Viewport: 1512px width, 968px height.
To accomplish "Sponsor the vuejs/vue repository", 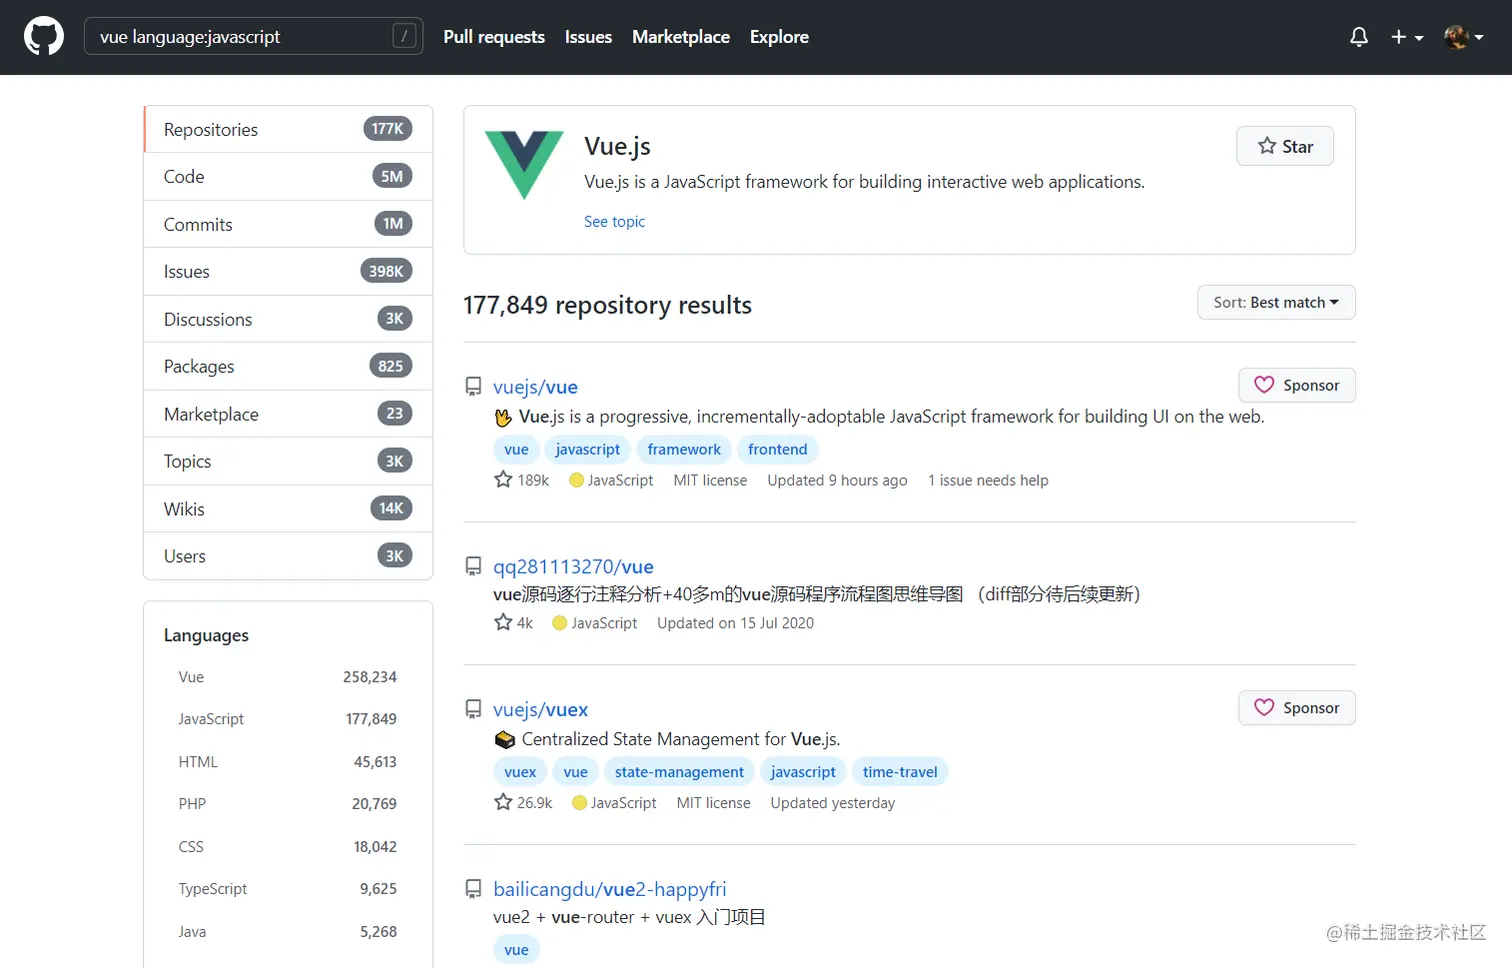I will click(1297, 385).
